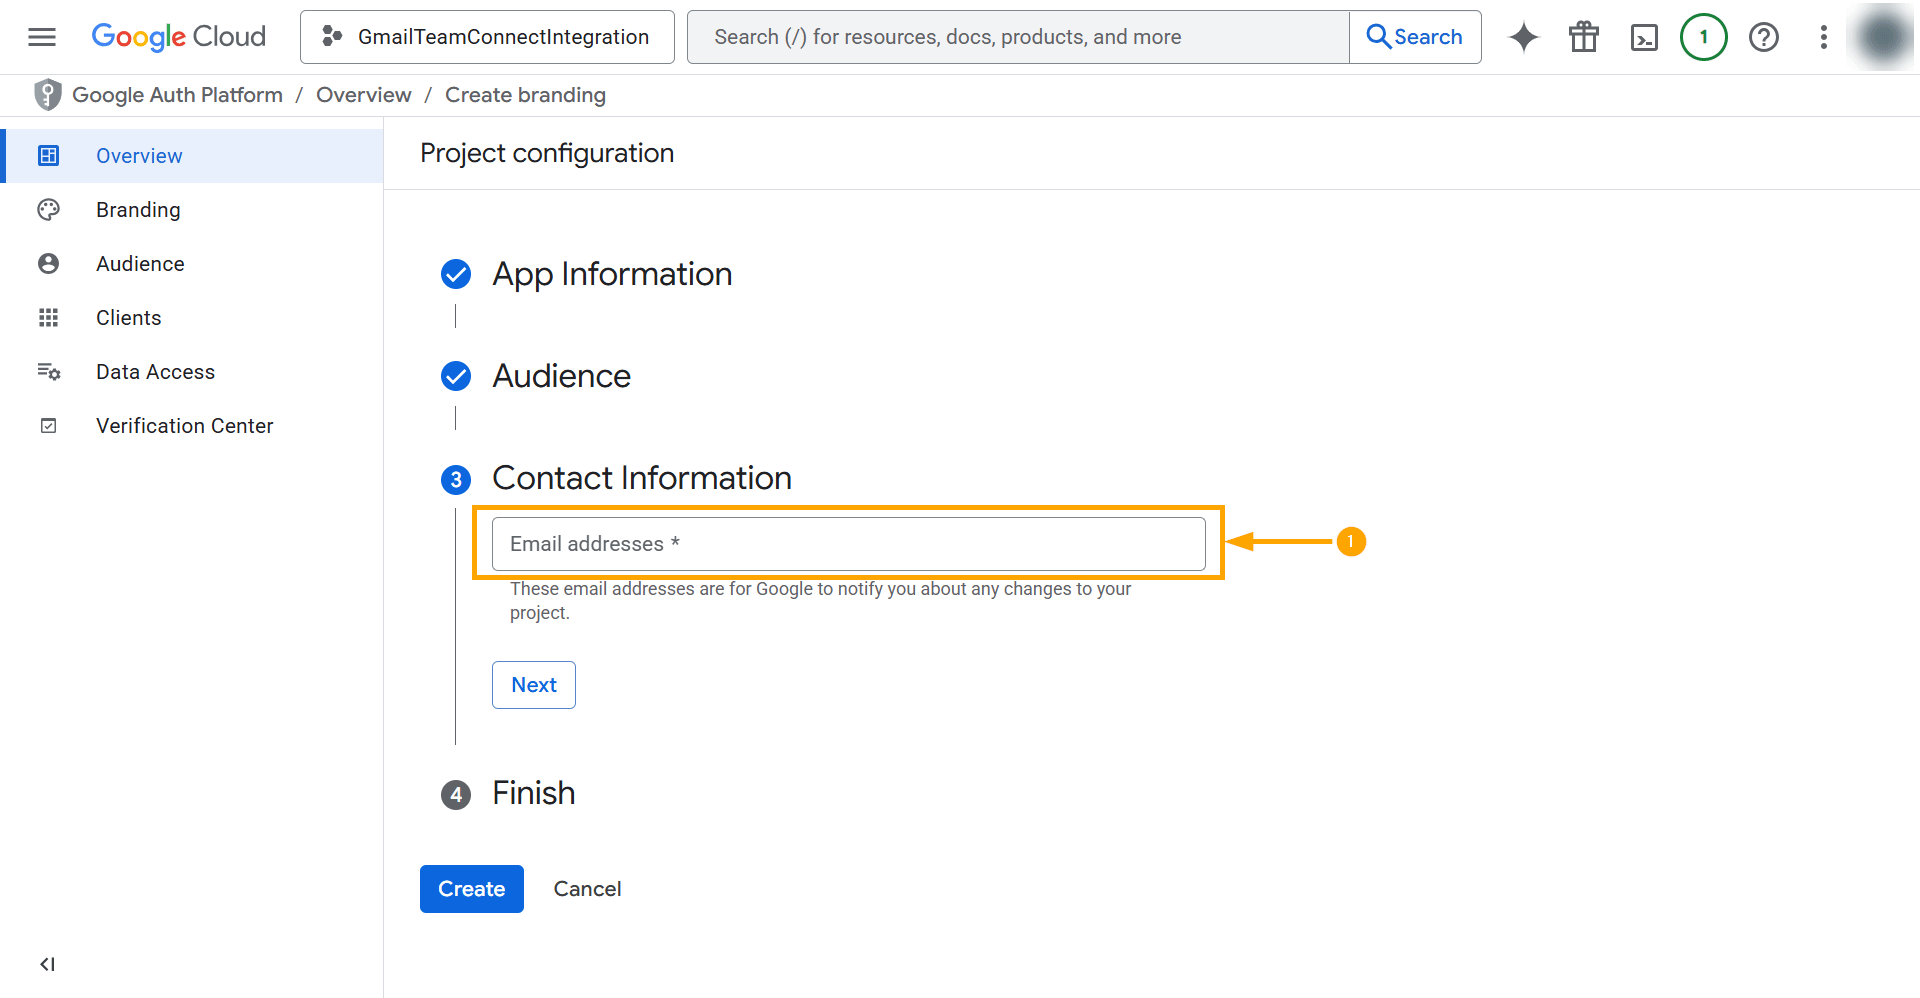
Task: Click the Gemini sparkle assistant icon
Action: tap(1524, 37)
